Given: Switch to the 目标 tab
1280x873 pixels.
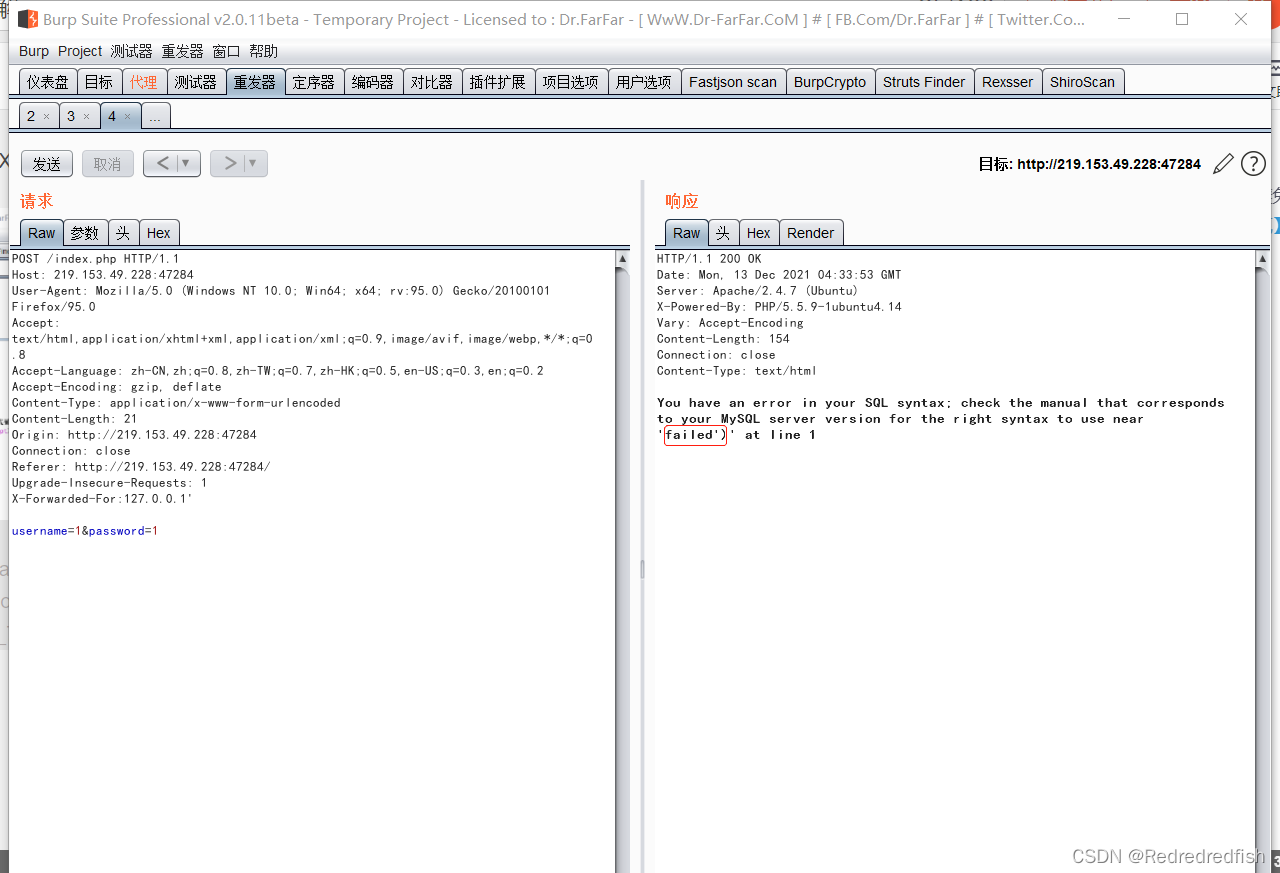Looking at the screenshot, I should click(99, 82).
